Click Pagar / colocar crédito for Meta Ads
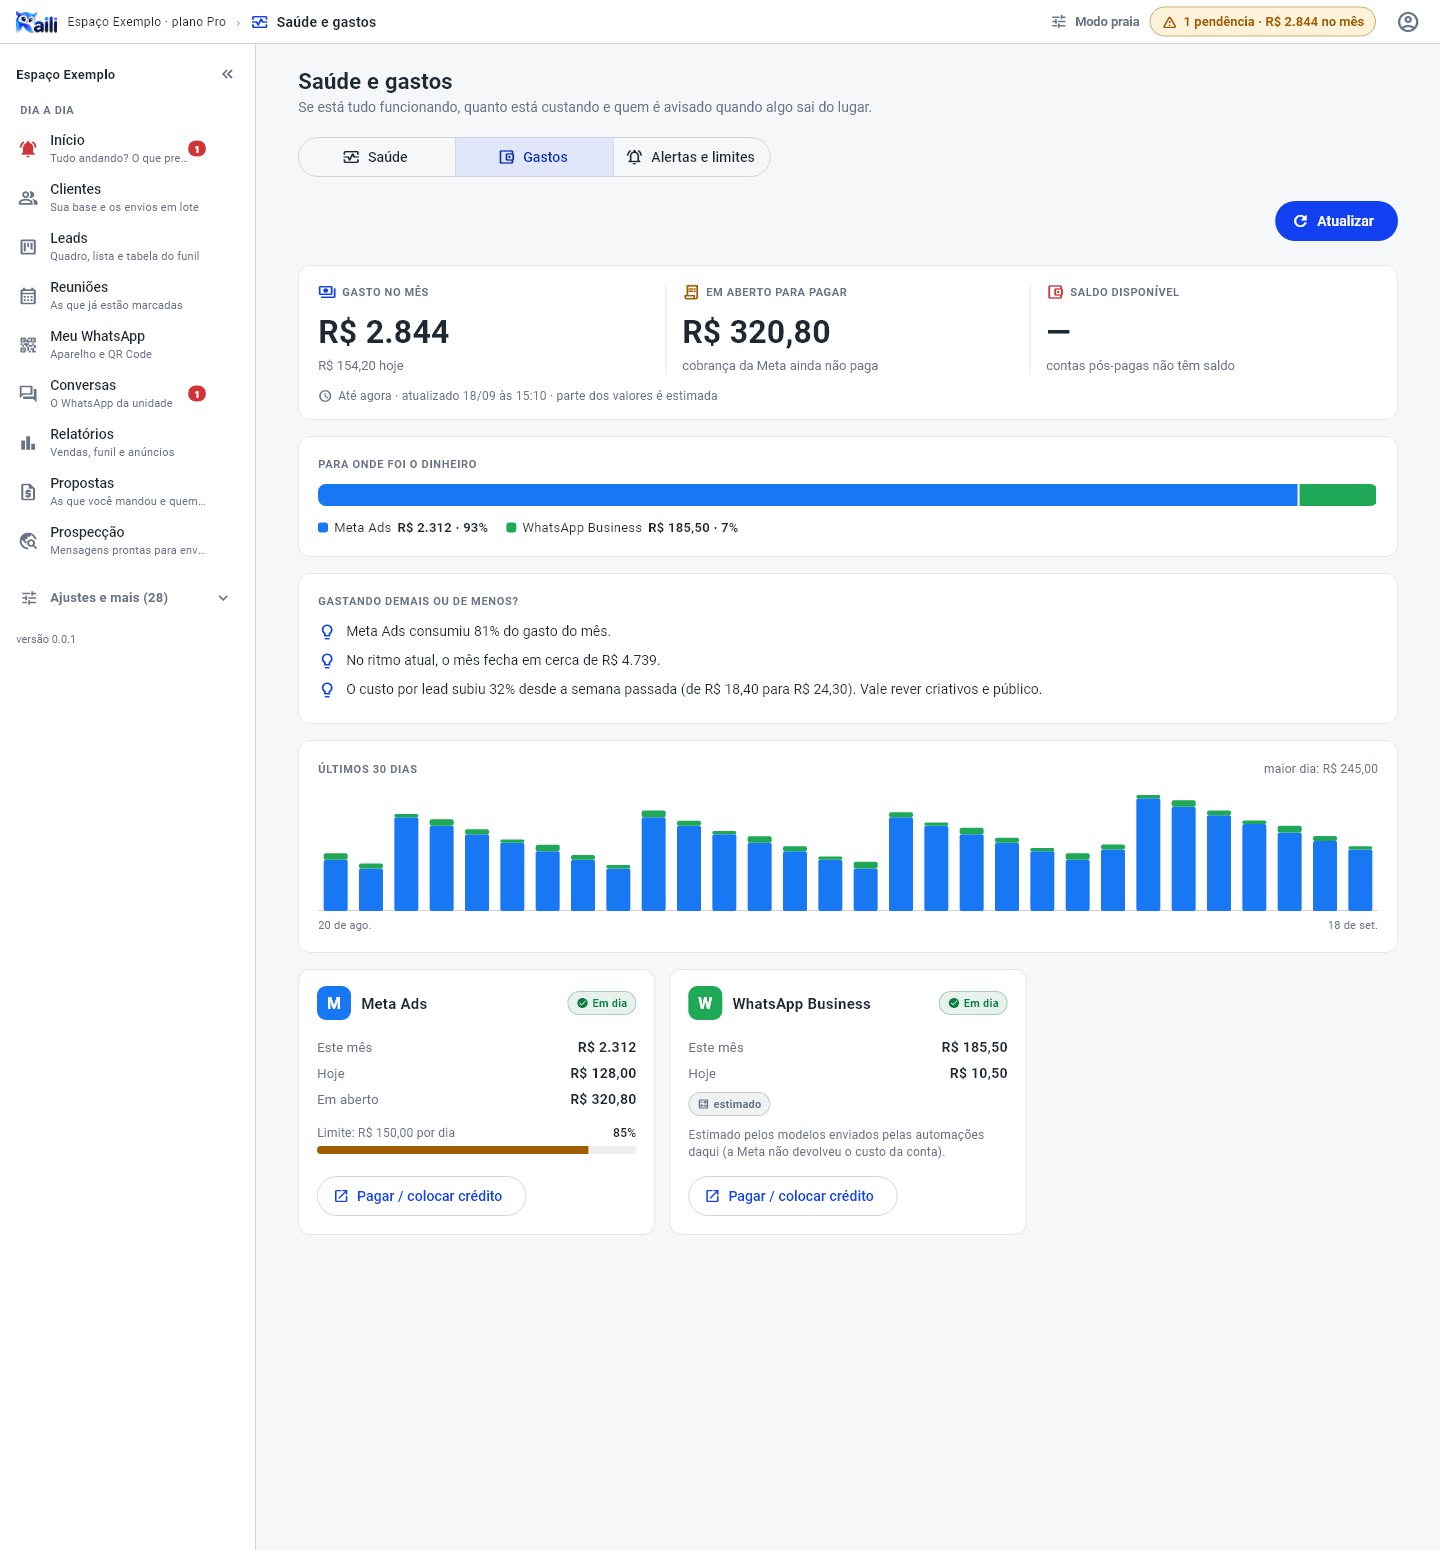1440x1550 pixels. tap(421, 1196)
